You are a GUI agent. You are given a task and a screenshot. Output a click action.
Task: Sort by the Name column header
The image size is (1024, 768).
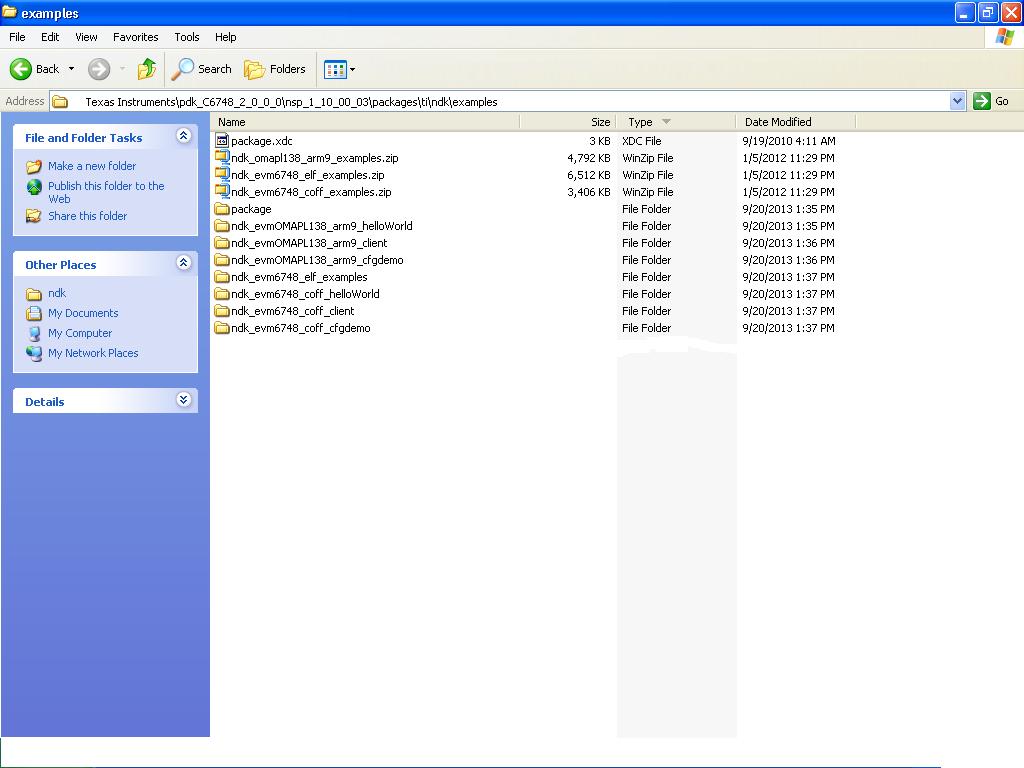click(366, 122)
